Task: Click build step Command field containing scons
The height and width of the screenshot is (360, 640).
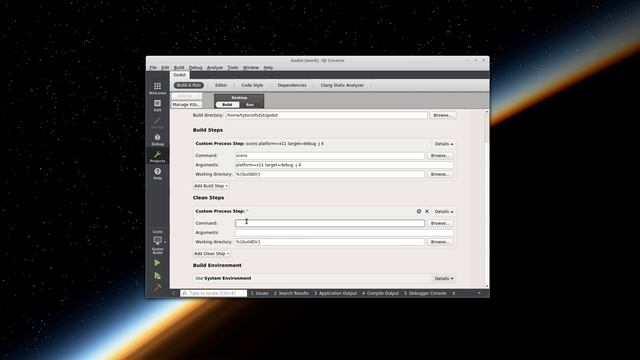Action: click(x=330, y=156)
